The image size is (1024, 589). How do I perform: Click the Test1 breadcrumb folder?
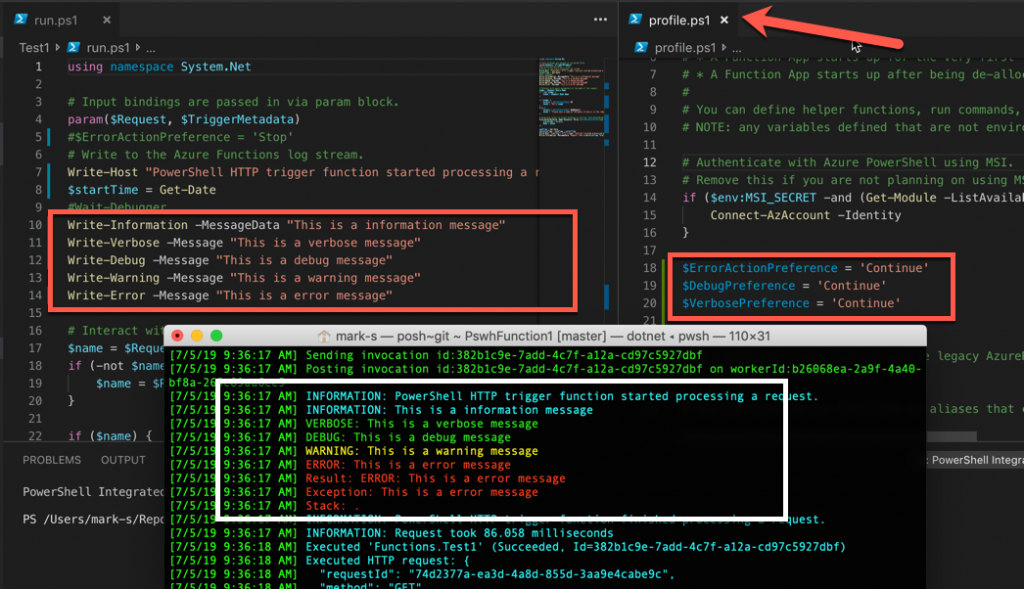click(x=34, y=48)
